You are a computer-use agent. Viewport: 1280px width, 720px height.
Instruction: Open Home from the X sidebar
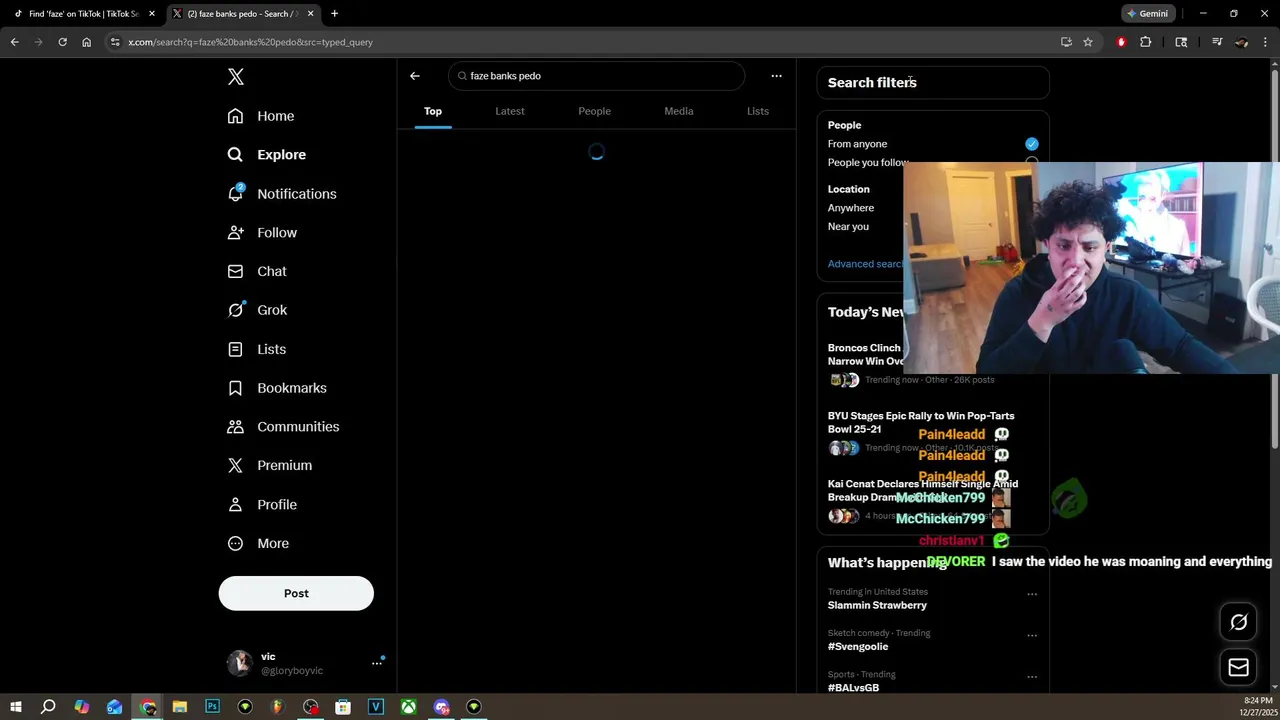(x=260, y=116)
